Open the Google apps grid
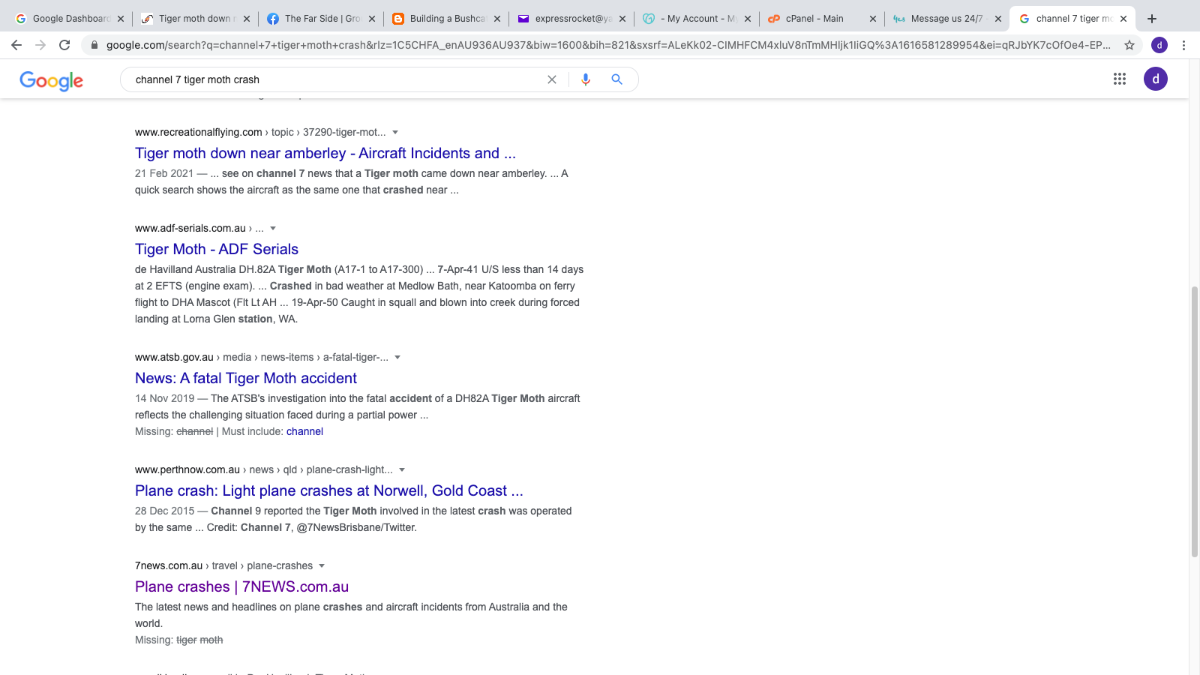 click(x=1120, y=80)
